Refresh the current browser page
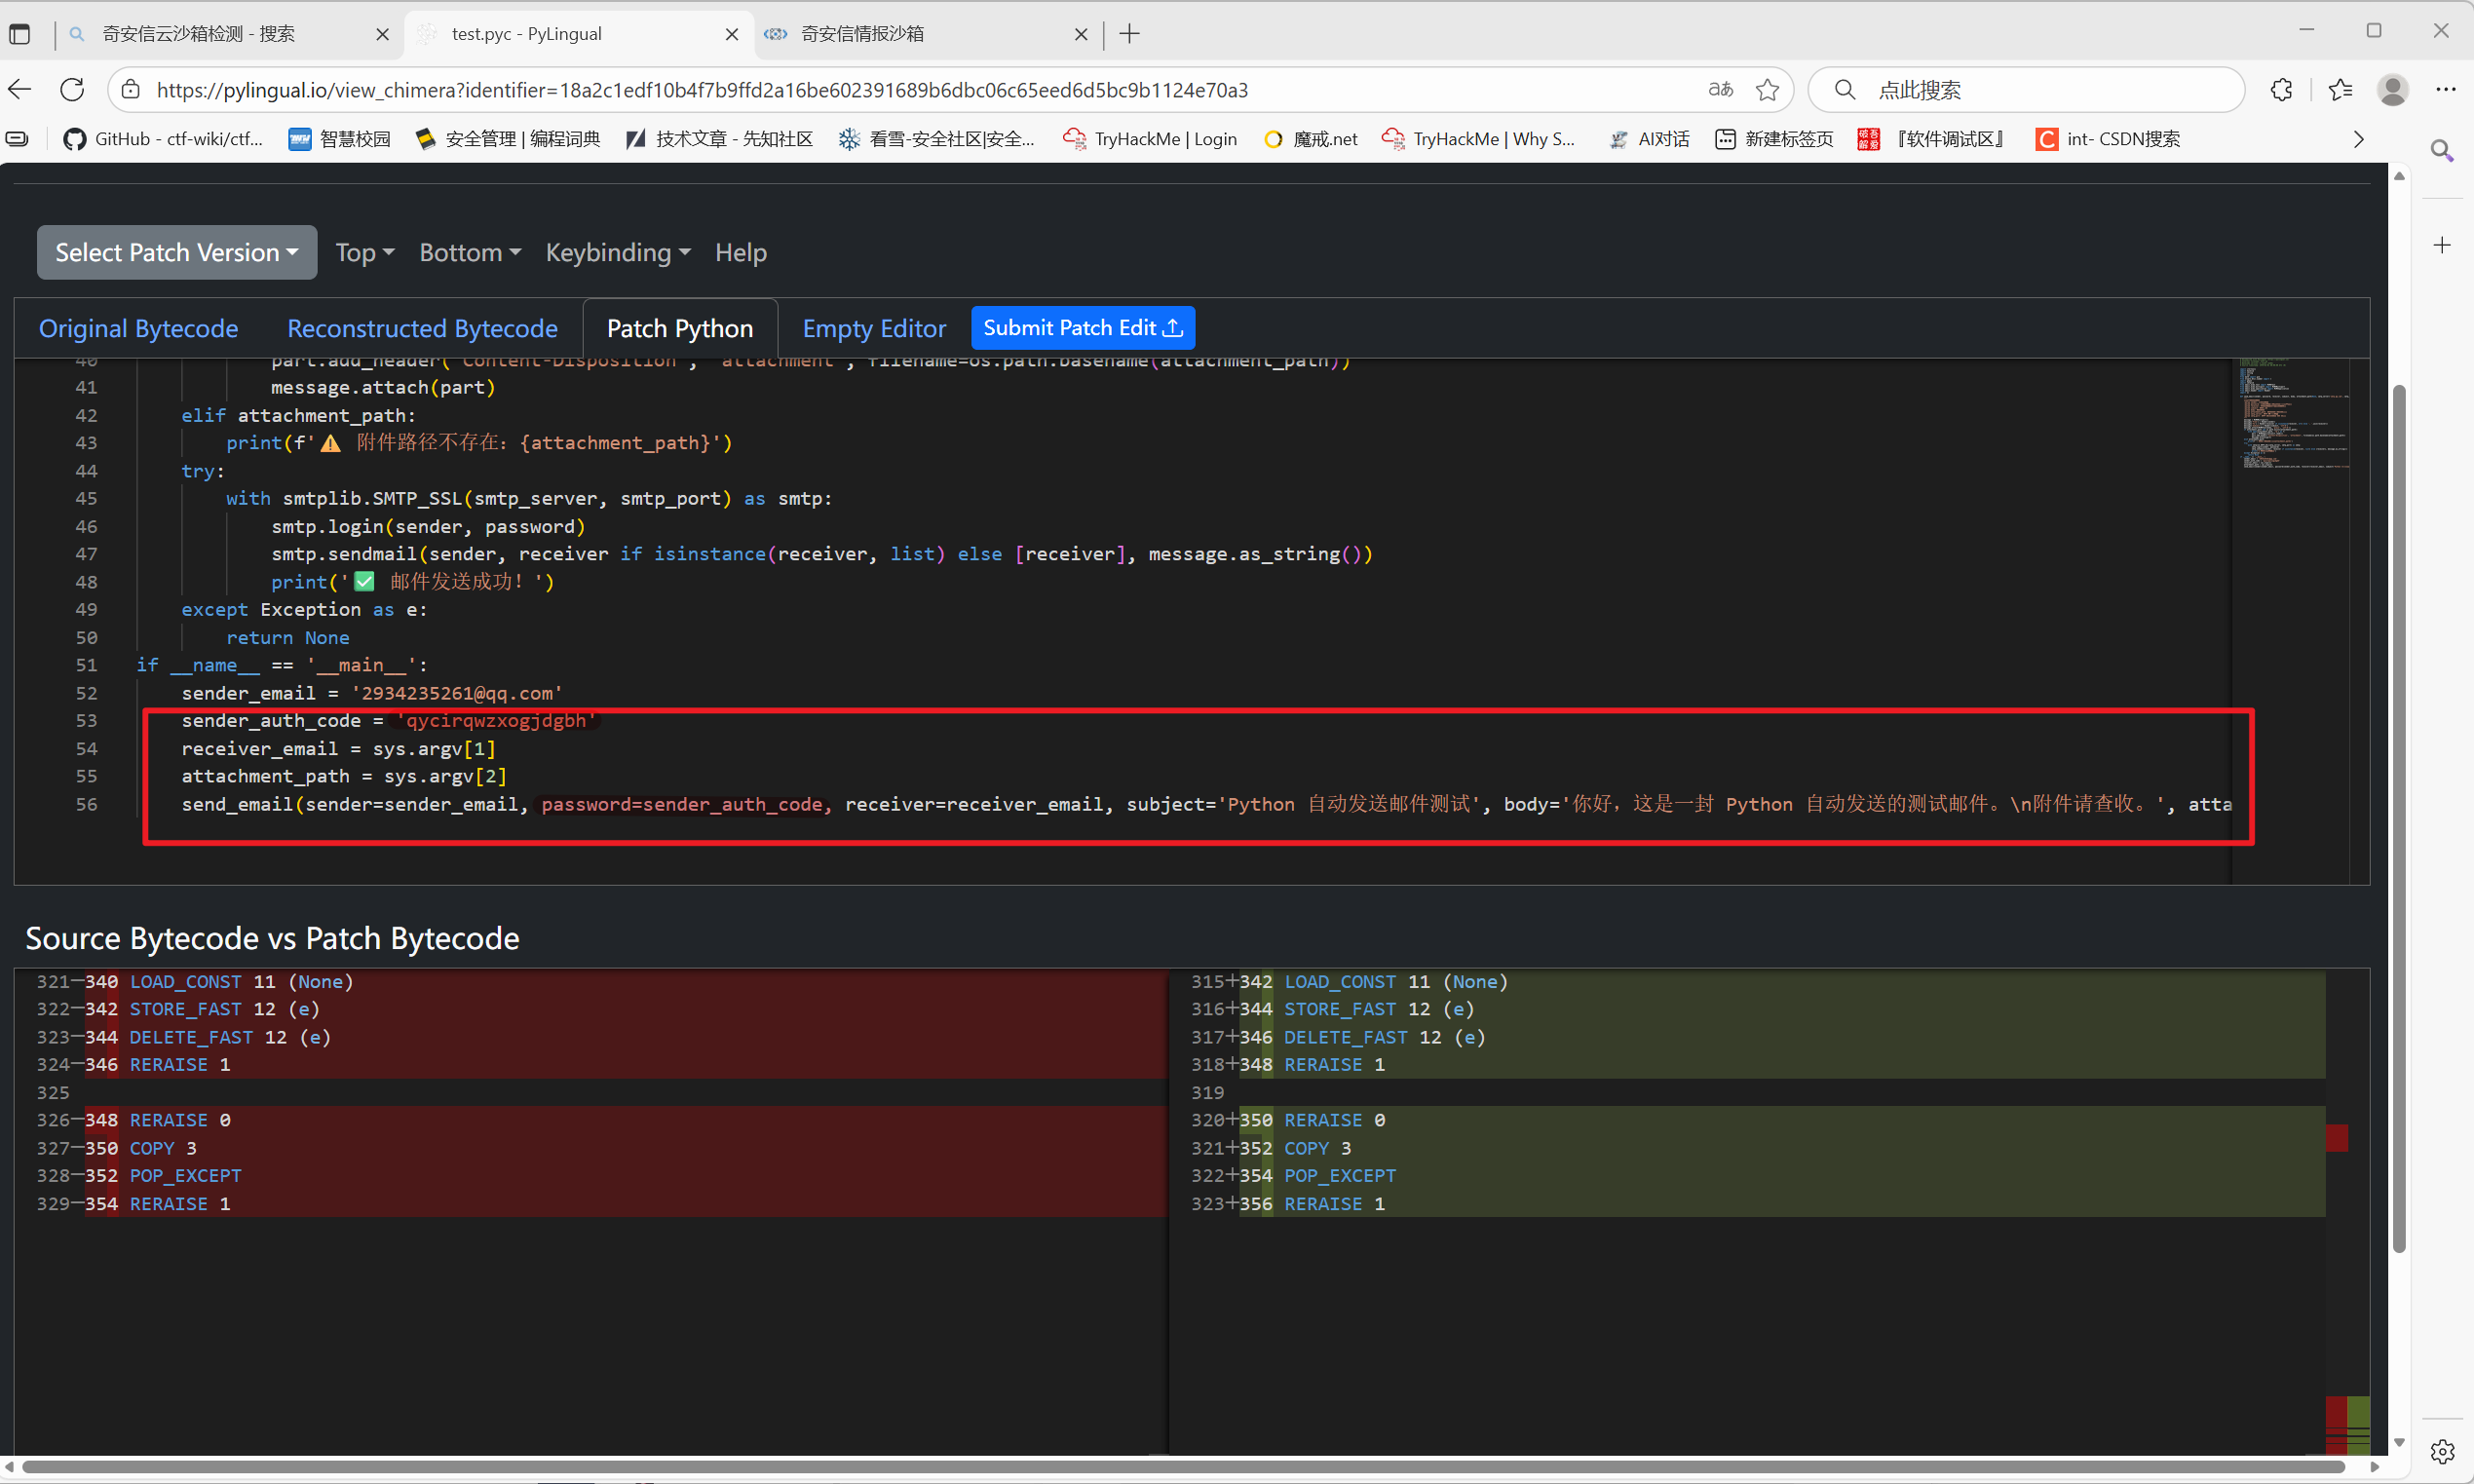 (x=72, y=90)
